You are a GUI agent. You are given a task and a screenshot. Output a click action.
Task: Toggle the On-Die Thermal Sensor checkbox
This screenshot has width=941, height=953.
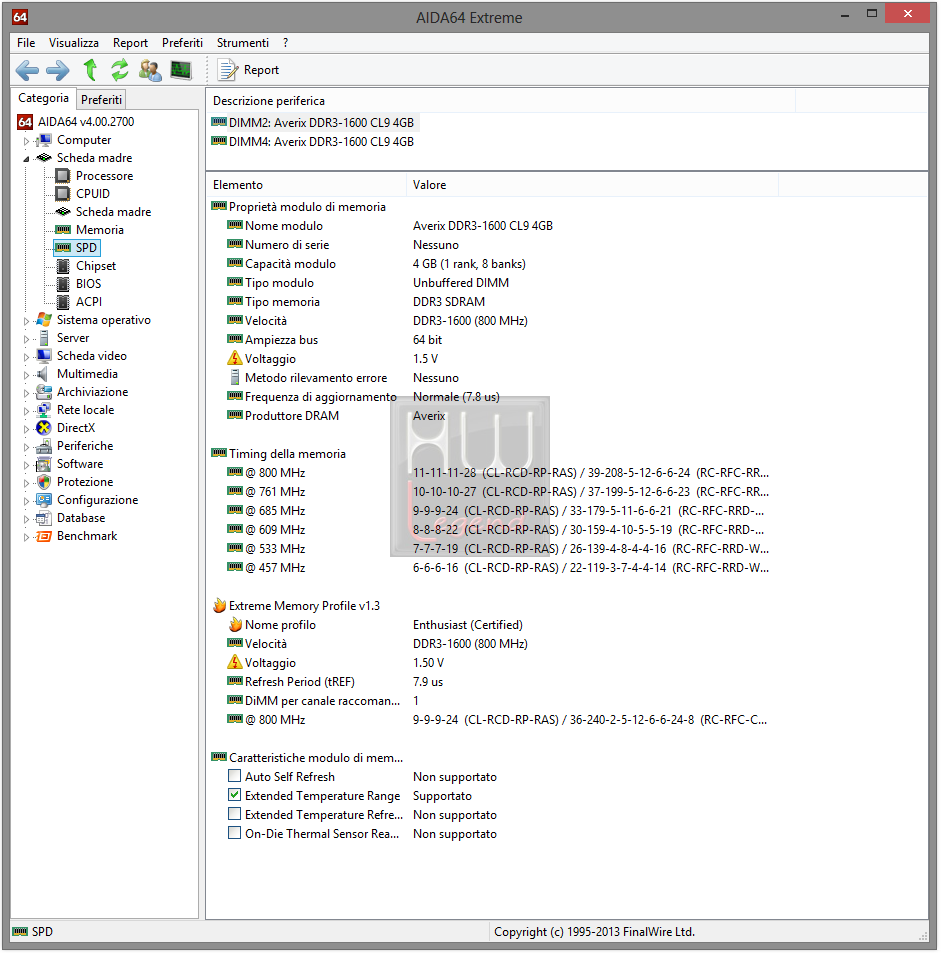234,833
